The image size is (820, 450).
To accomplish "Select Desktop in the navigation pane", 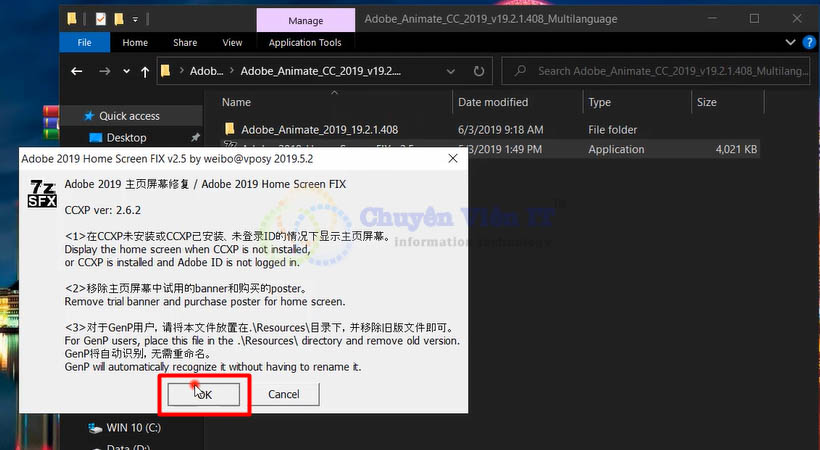I will (x=126, y=138).
